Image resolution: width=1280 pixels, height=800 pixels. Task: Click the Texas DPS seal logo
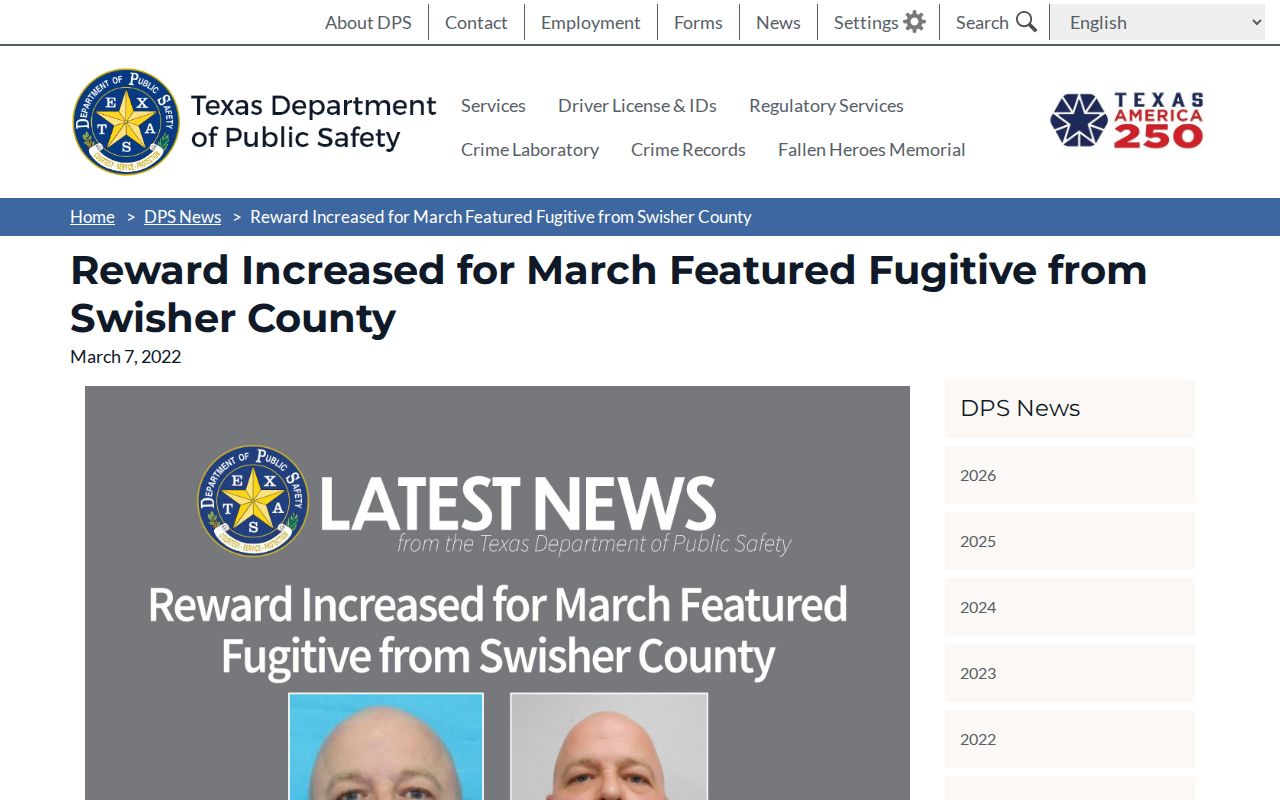coord(127,122)
